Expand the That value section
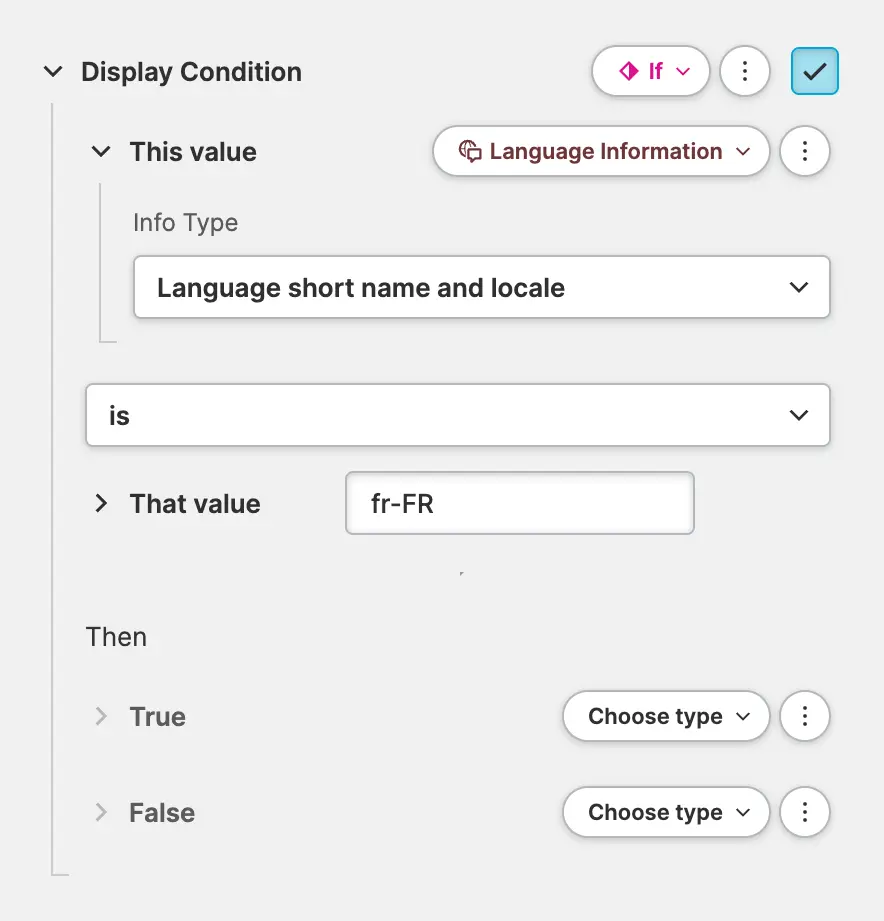This screenshot has height=921, width=884. point(101,503)
